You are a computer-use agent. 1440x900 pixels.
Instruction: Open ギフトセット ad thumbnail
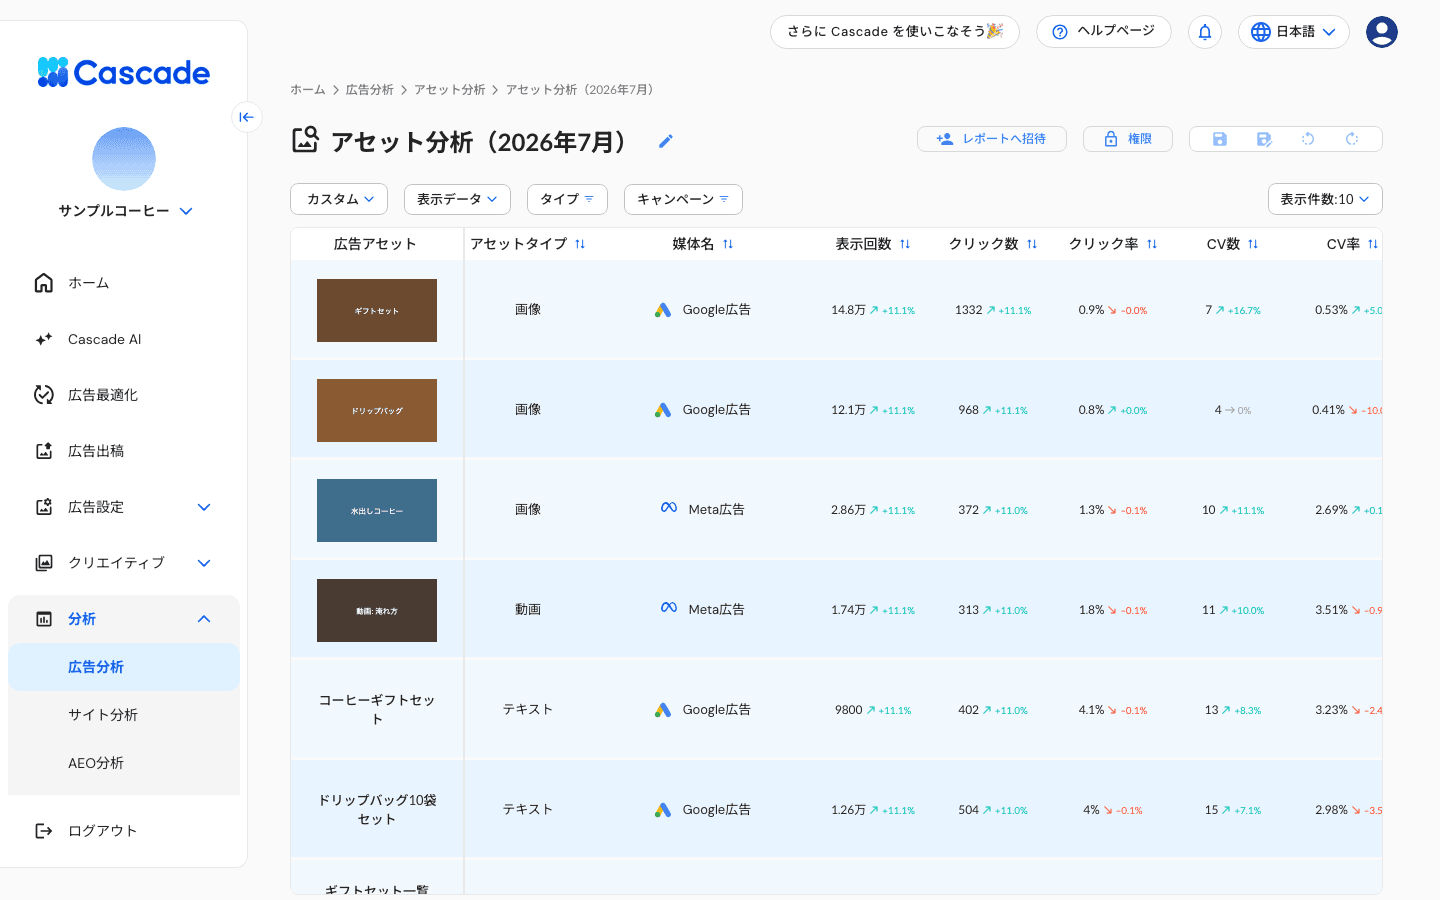coord(377,310)
